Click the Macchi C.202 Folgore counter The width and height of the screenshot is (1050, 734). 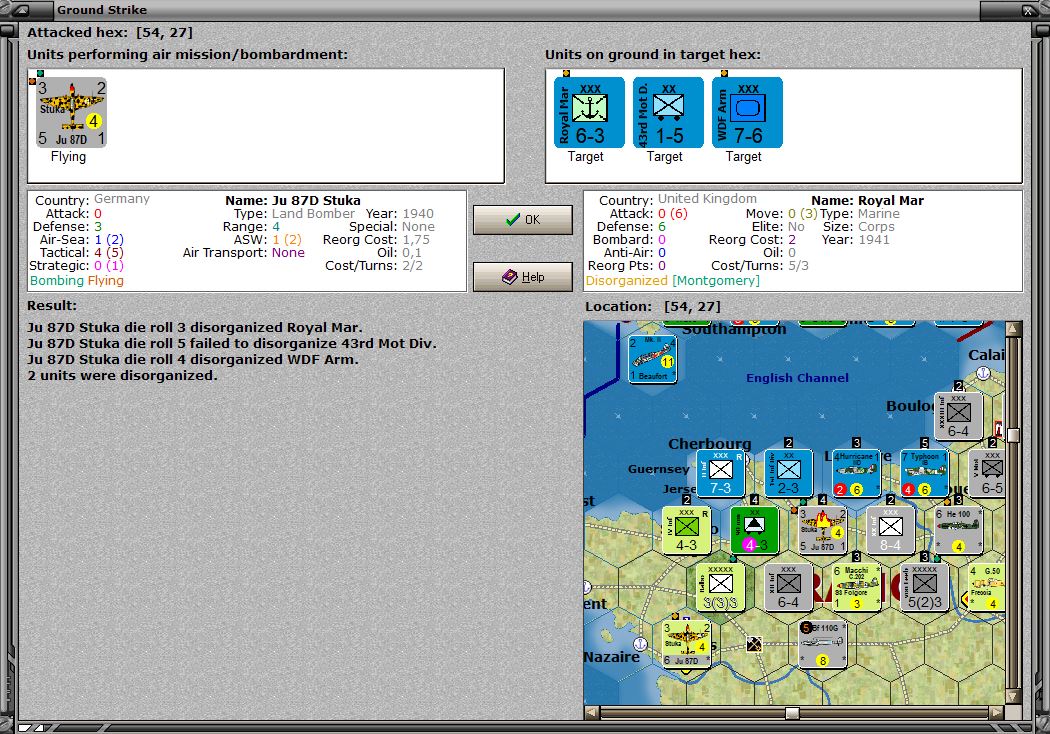click(856, 587)
